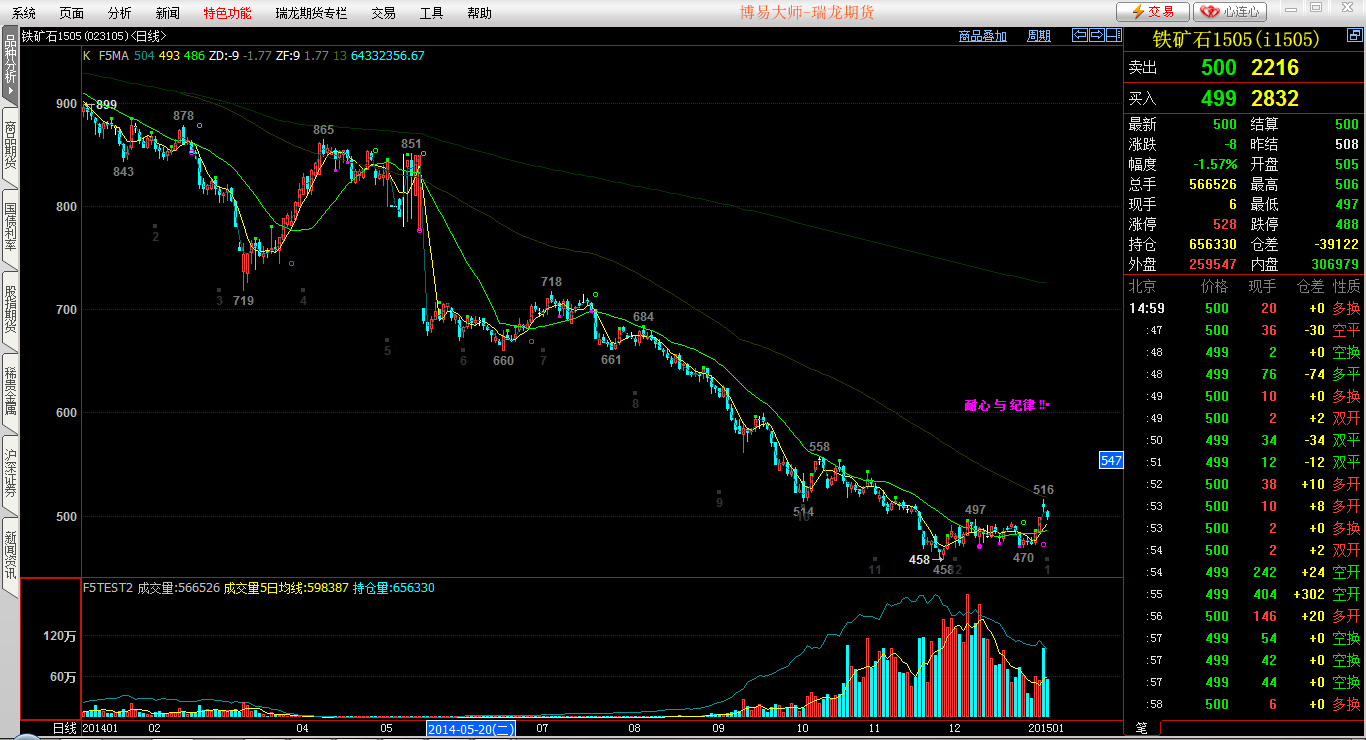Image resolution: width=1366 pixels, height=740 pixels.
Task: Click the highlighted 2014-05-20 date marker
Action: (x=471, y=729)
